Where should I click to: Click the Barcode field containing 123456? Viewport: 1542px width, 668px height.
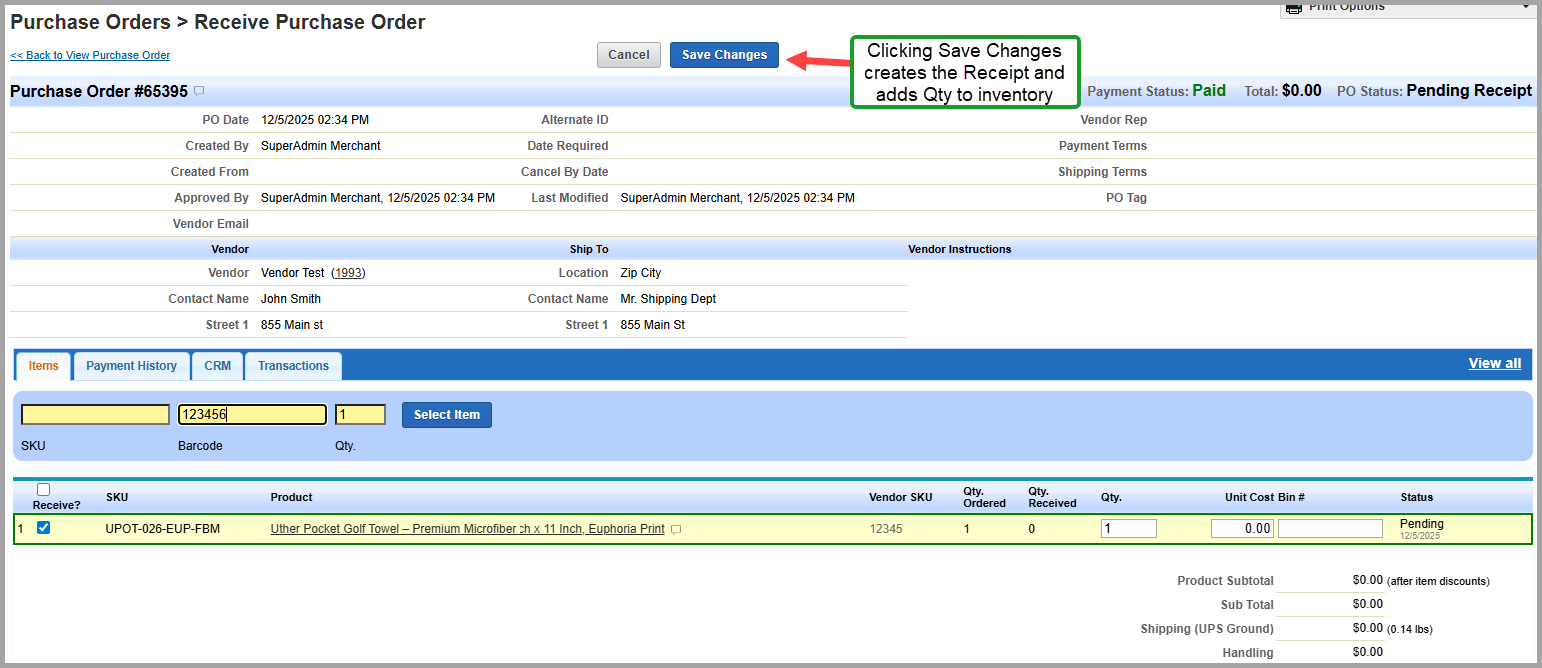(x=252, y=415)
